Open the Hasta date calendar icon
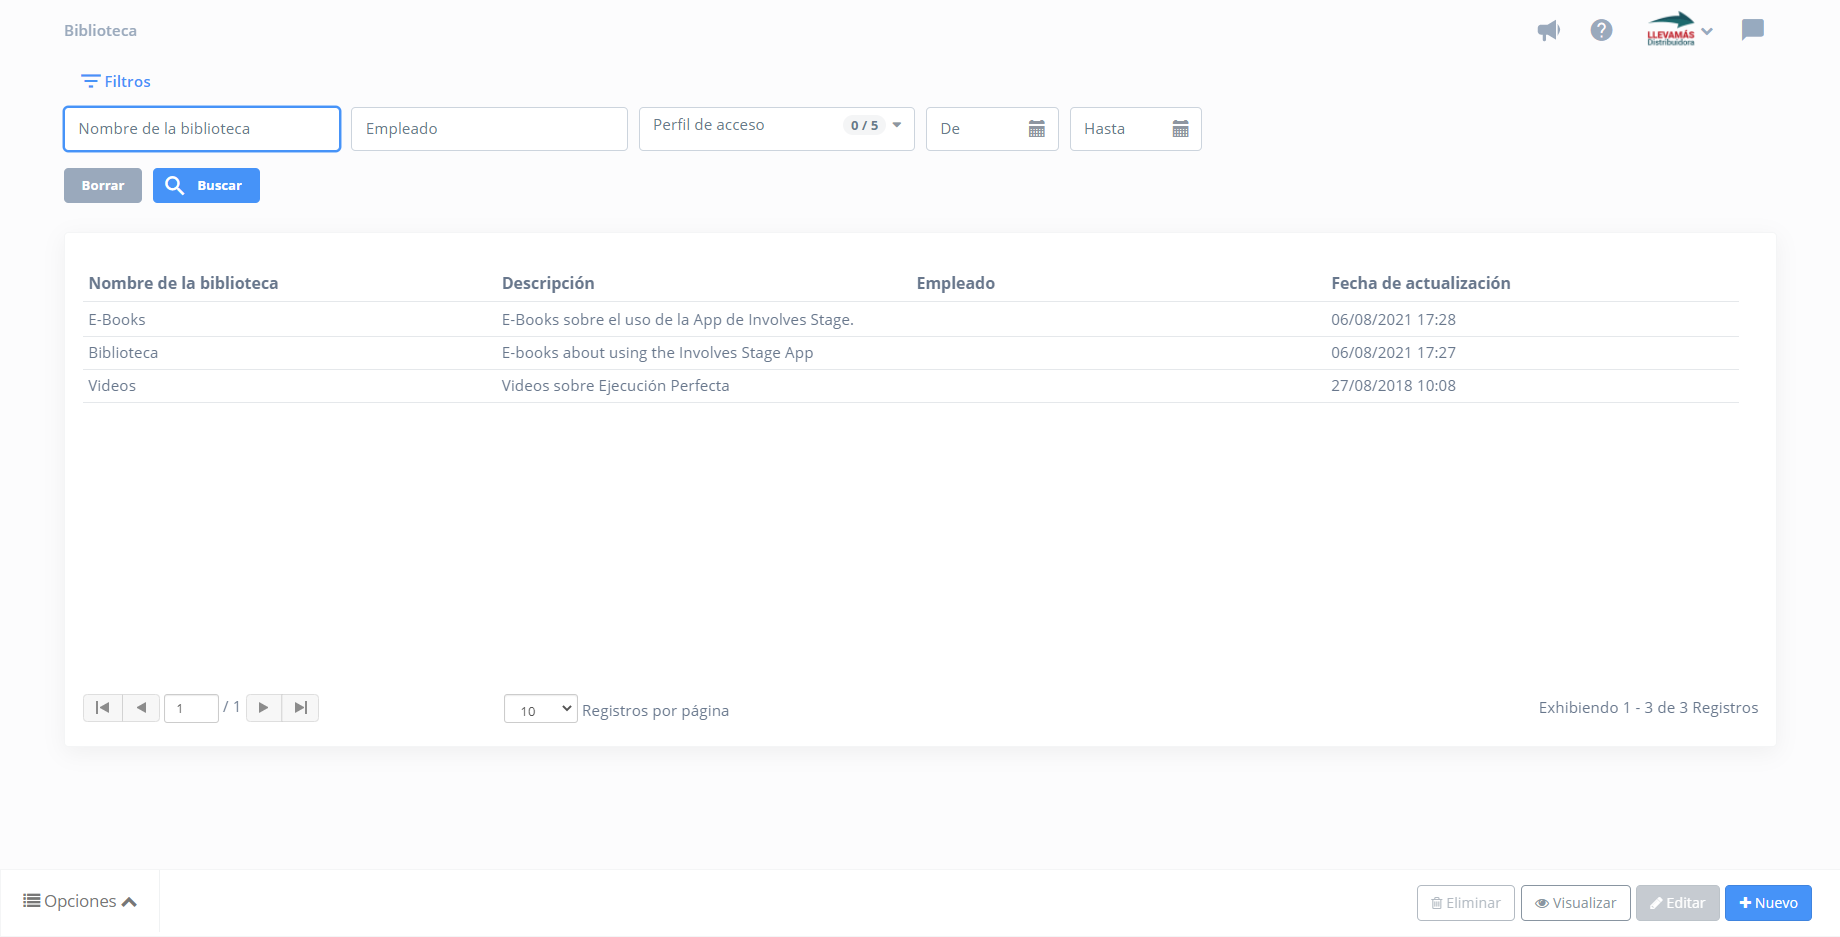 click(x=1180, y=129)
